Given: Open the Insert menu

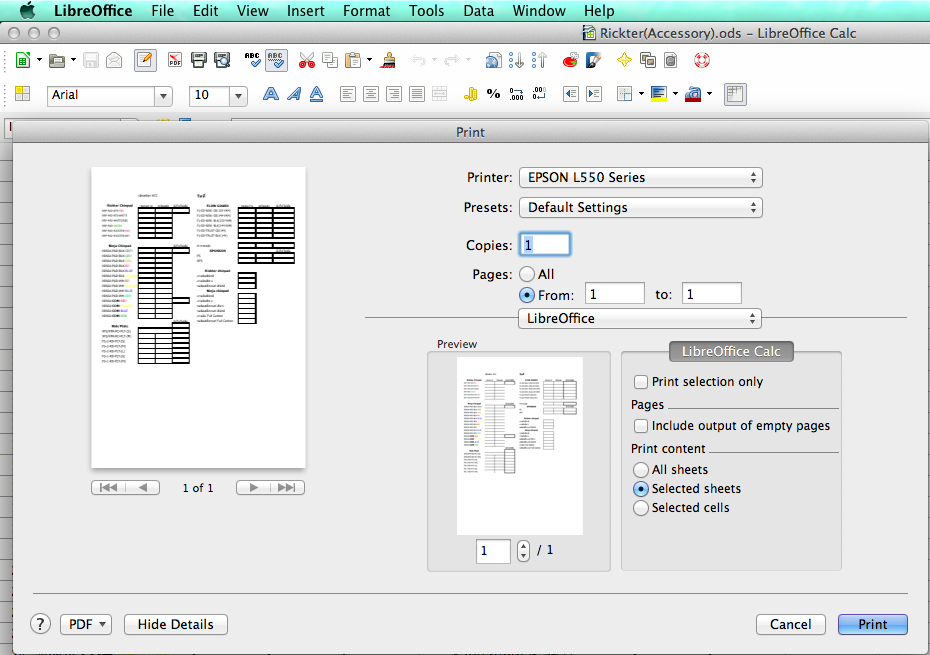Looking at the screenshot, I should (305, 11).
